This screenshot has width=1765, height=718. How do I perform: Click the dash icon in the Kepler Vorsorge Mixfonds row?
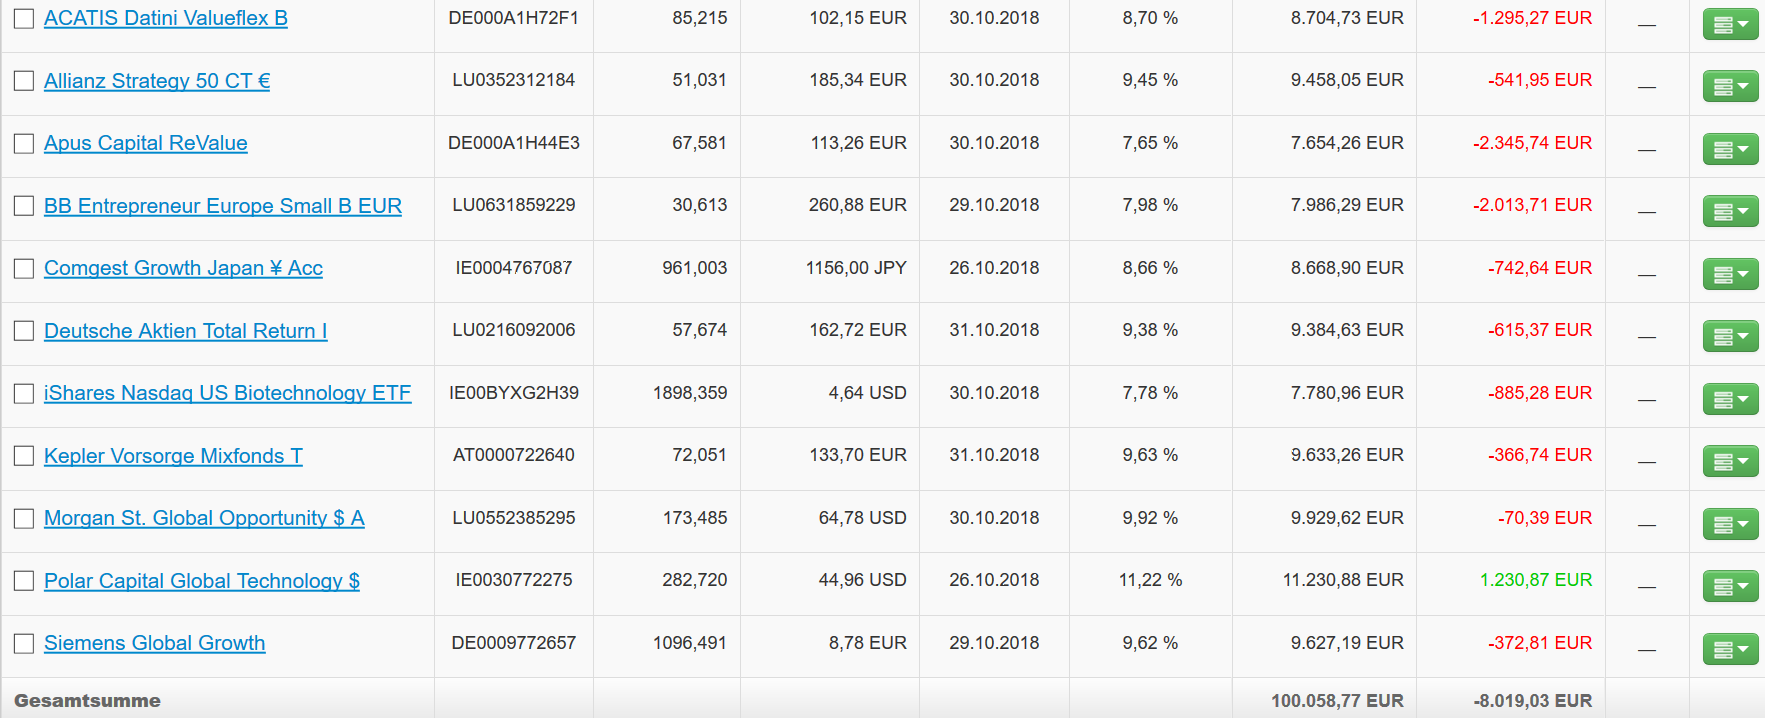1647,462
